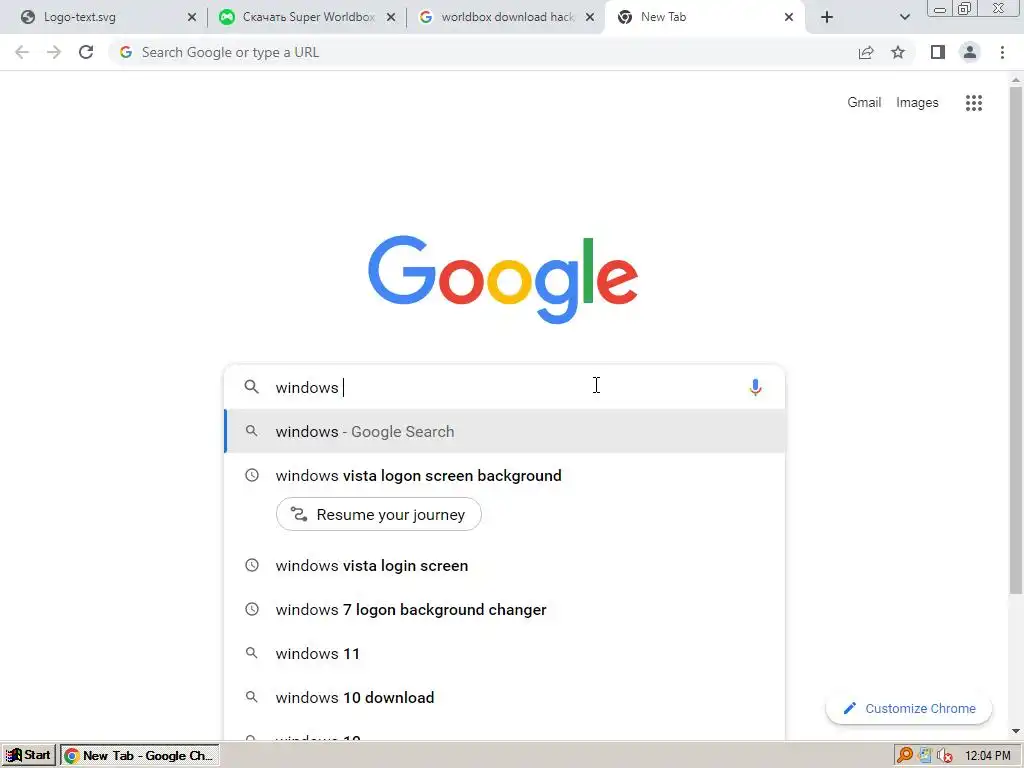1024x768 pixels.
Task: Toggle the side panel icon
Action: 938,52
